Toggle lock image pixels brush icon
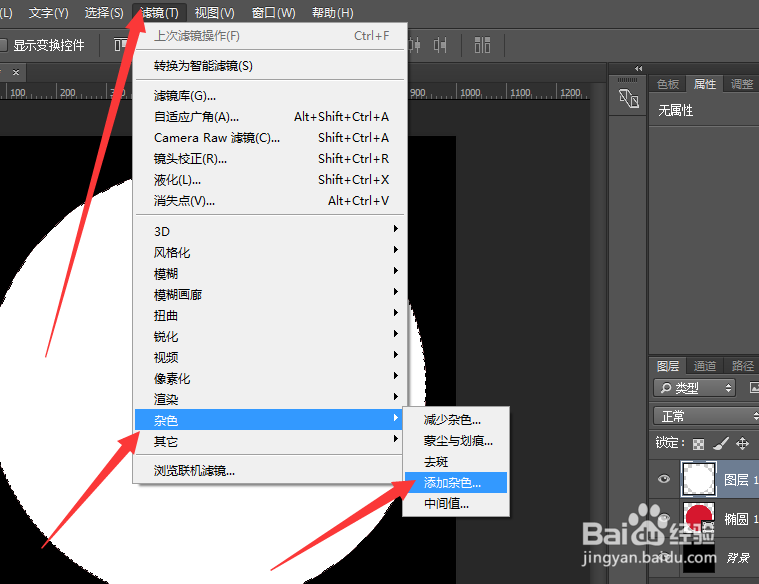This screenshot has width=759, height=584. (721, 443)
